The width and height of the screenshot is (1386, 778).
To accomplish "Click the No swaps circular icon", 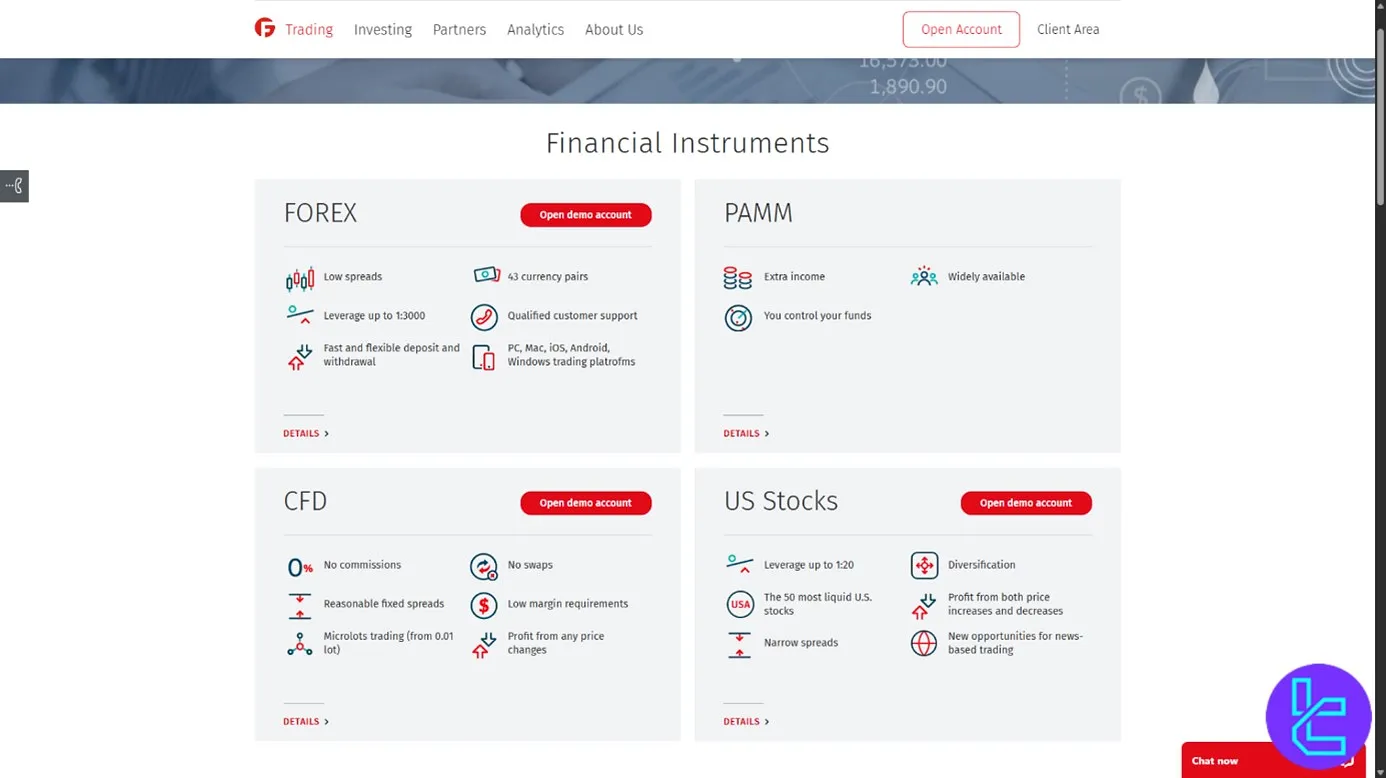I will pos(484,567).
